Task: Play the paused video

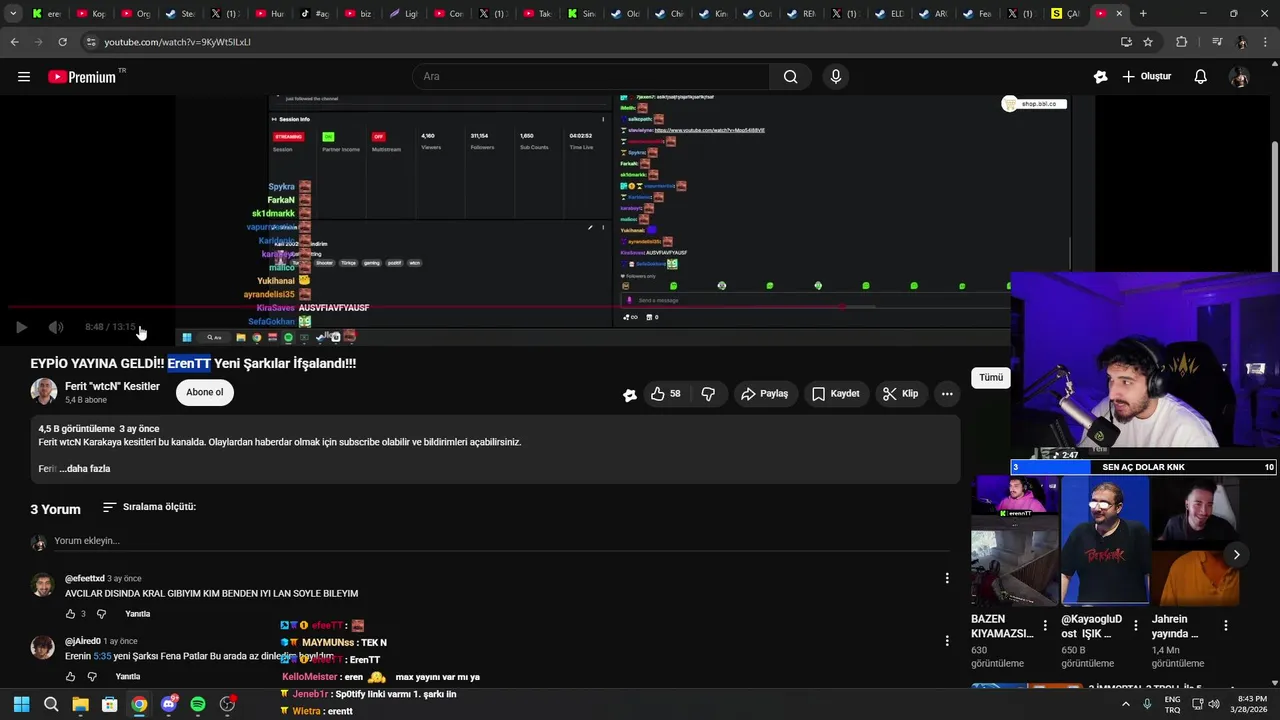Action: coord(21,327)
